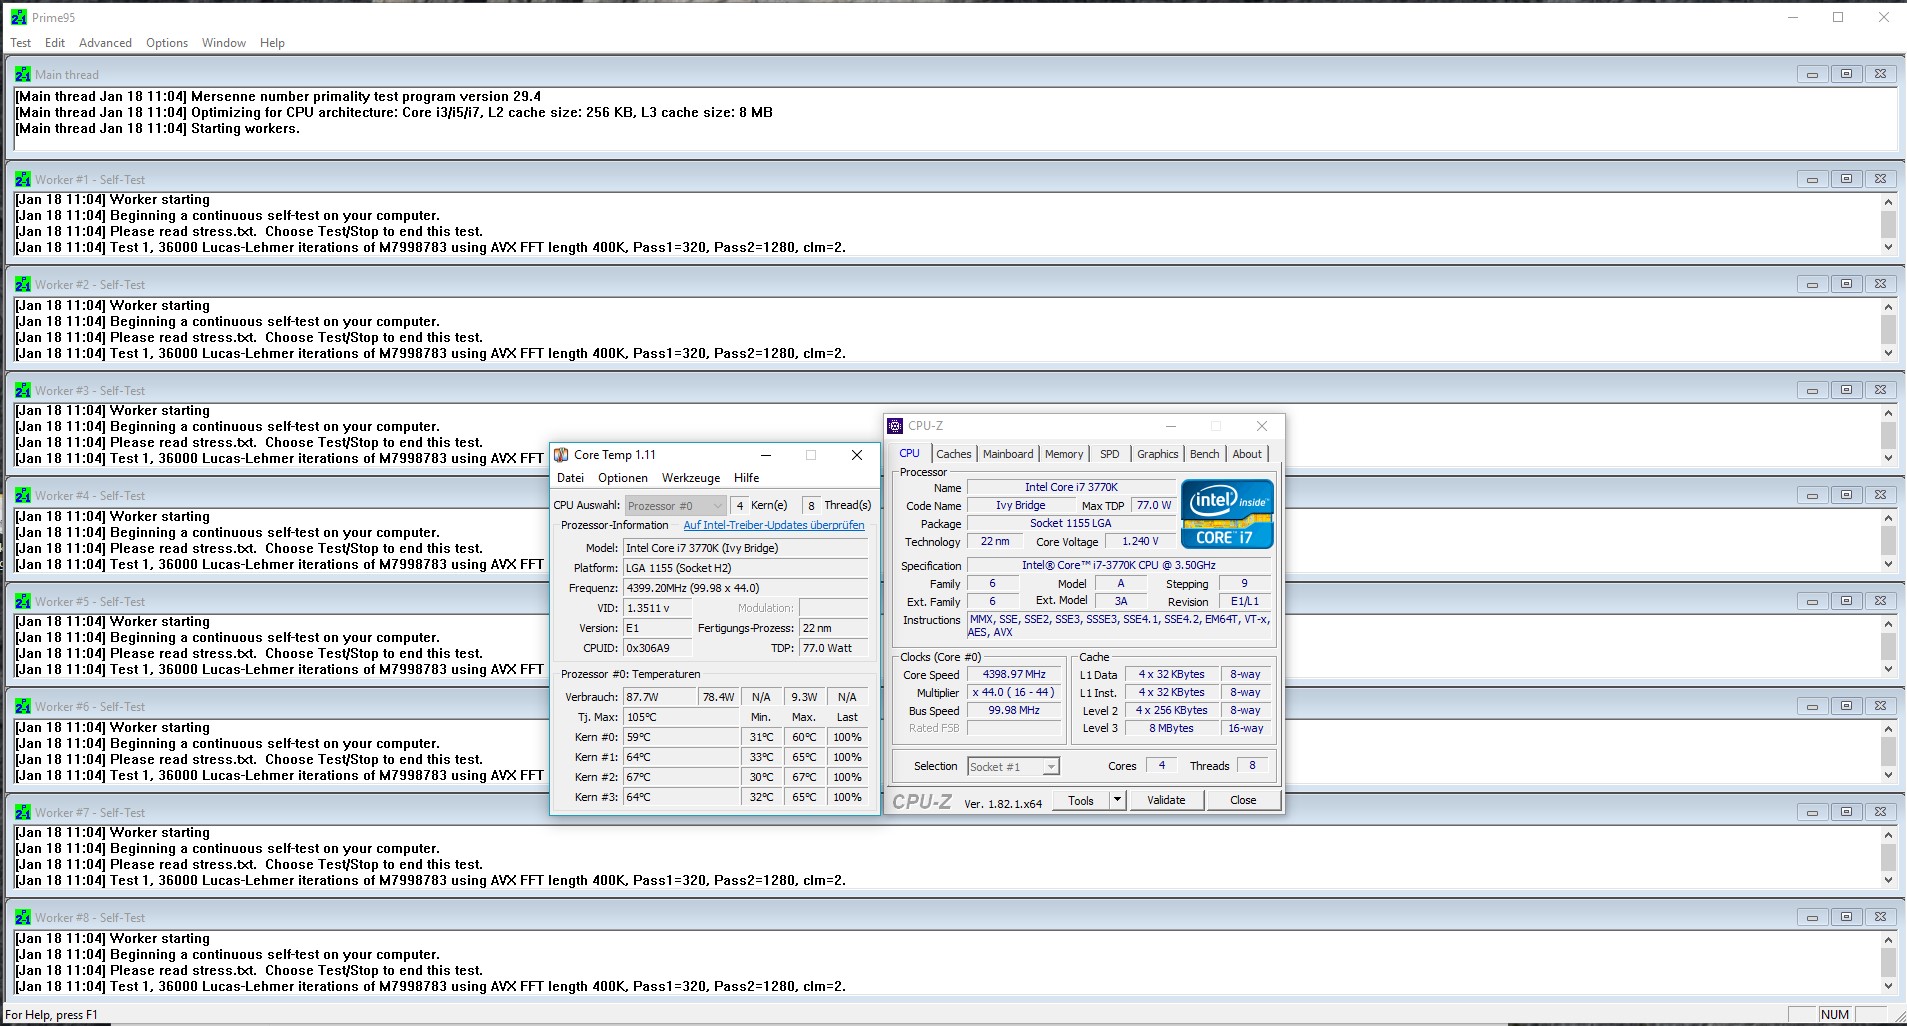The image size is (1907, 1026).
Task: Click the NUM indicator in status bar
Action: (x=1835, y=1014)
